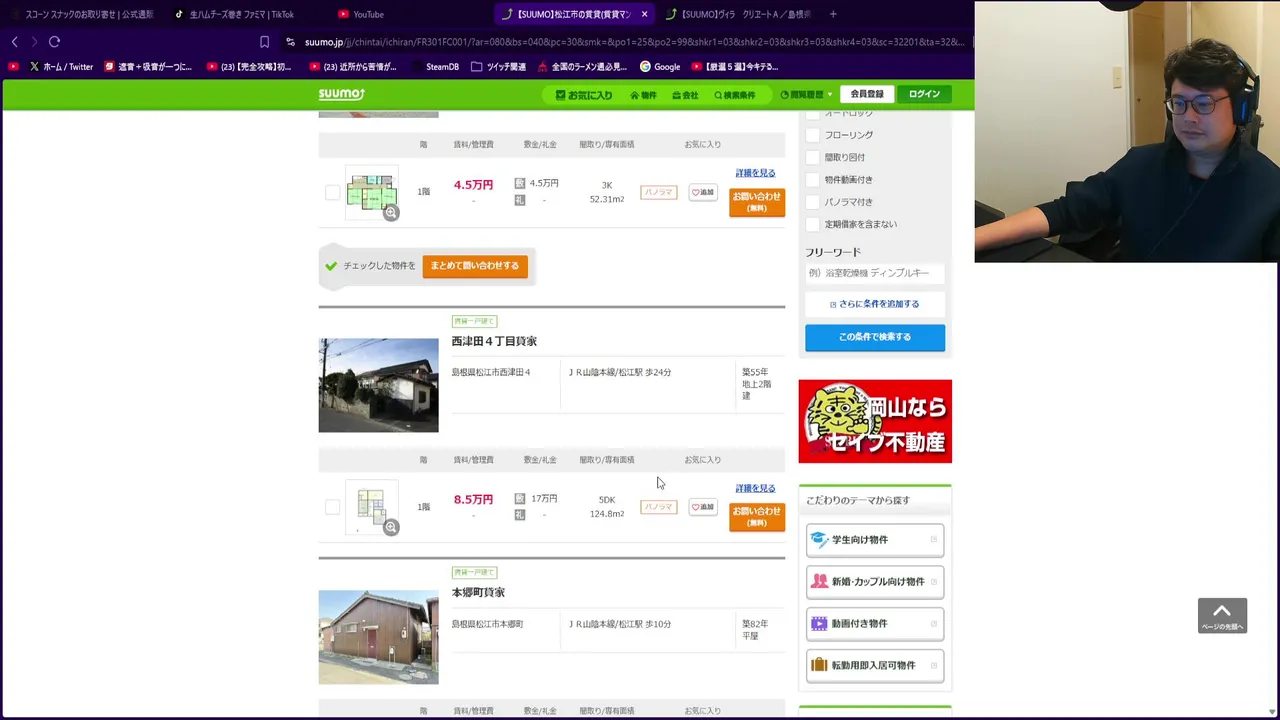Add the 4.5万円 listing to favorites

(703, 192)
